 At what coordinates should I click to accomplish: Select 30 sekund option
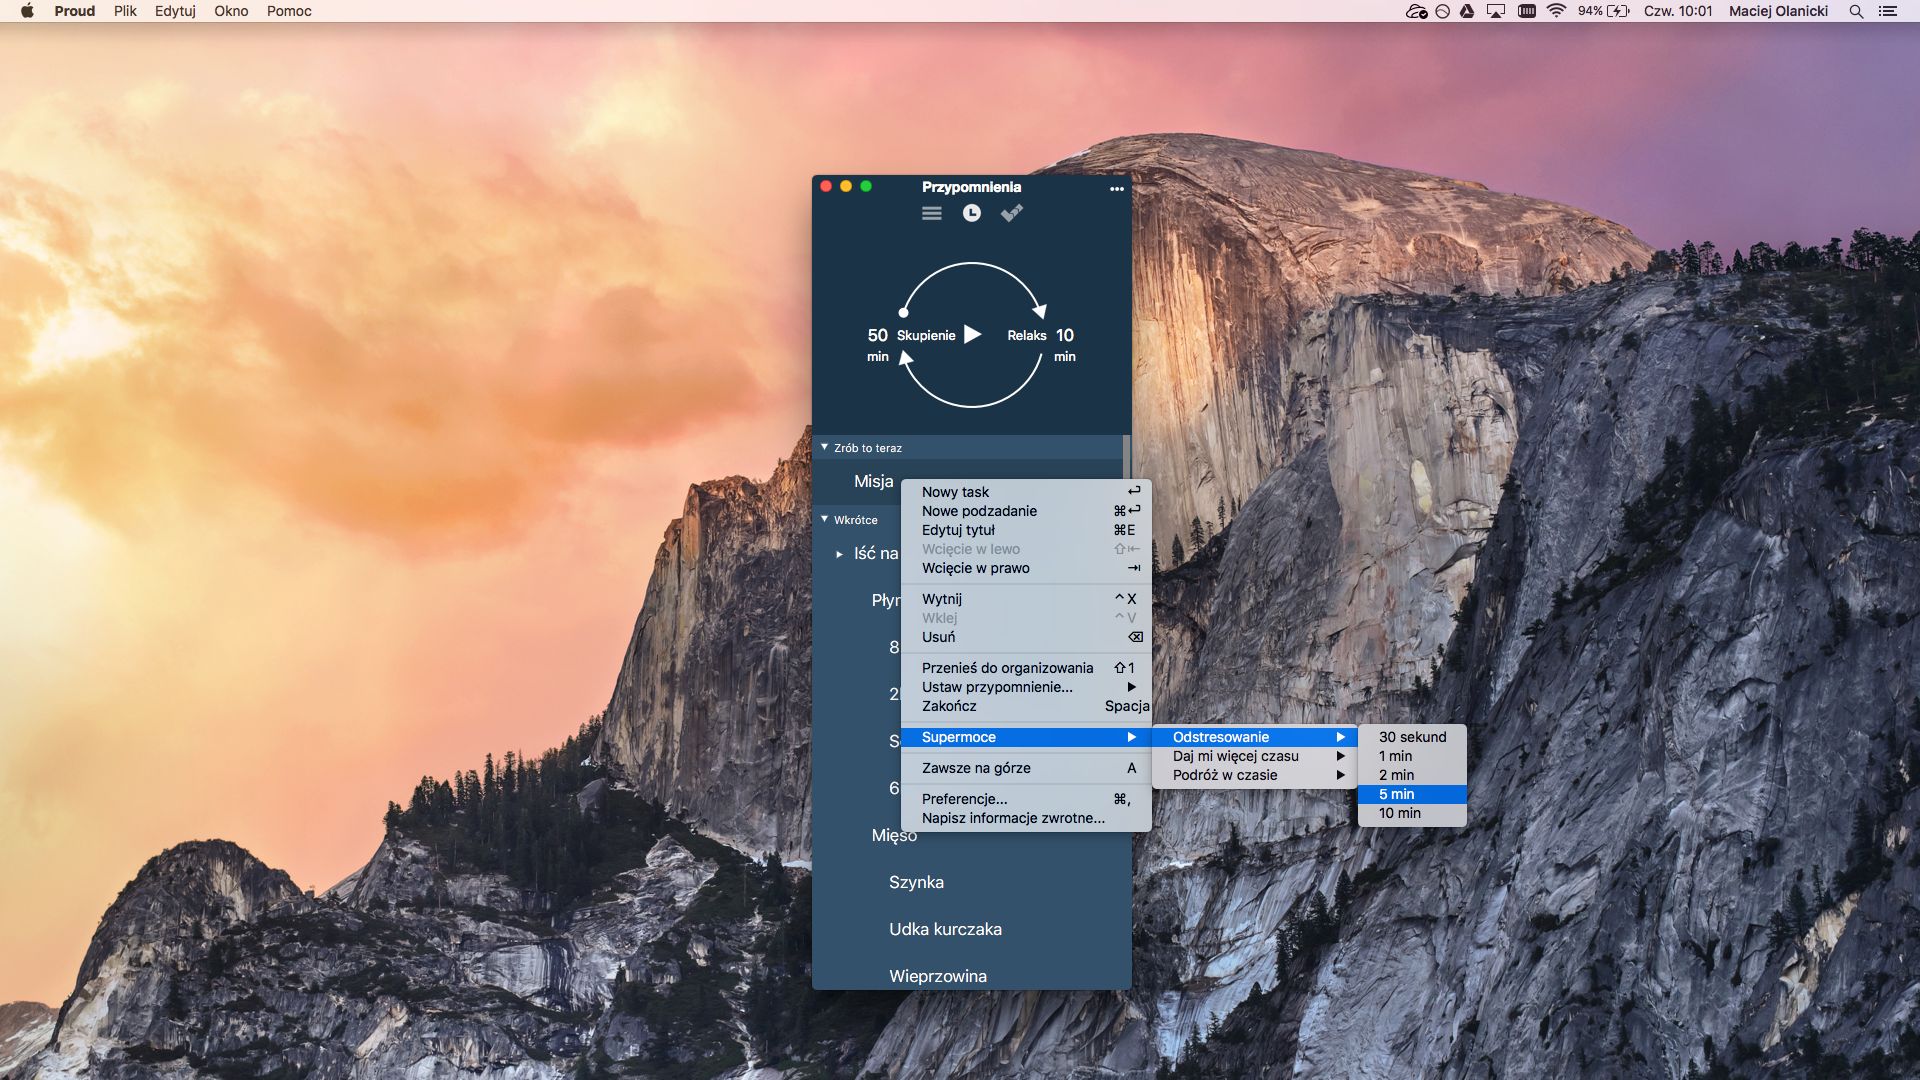coord(1411,737)
